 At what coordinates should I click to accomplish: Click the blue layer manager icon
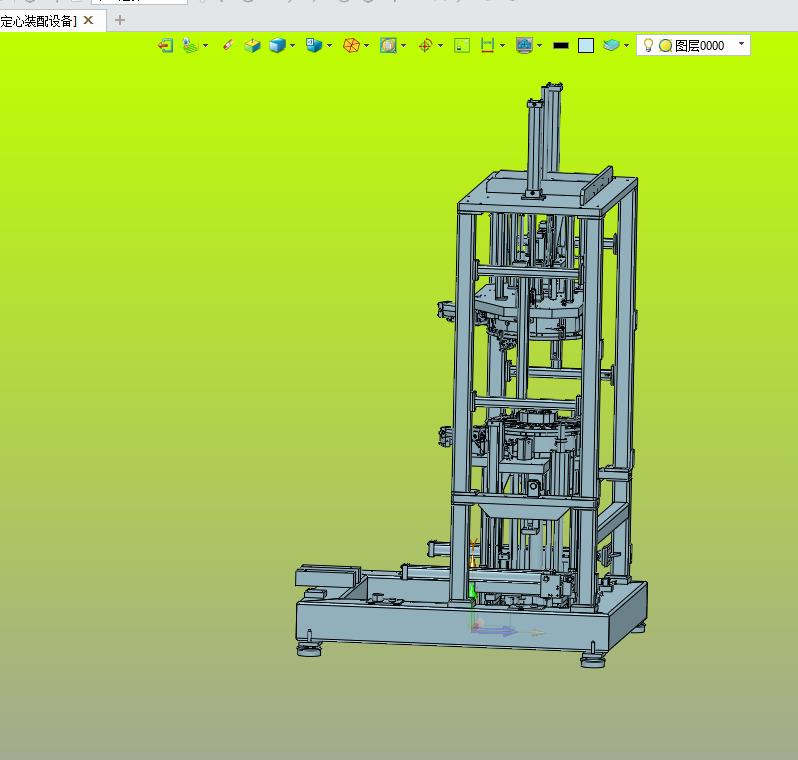(x=611, y=45)
